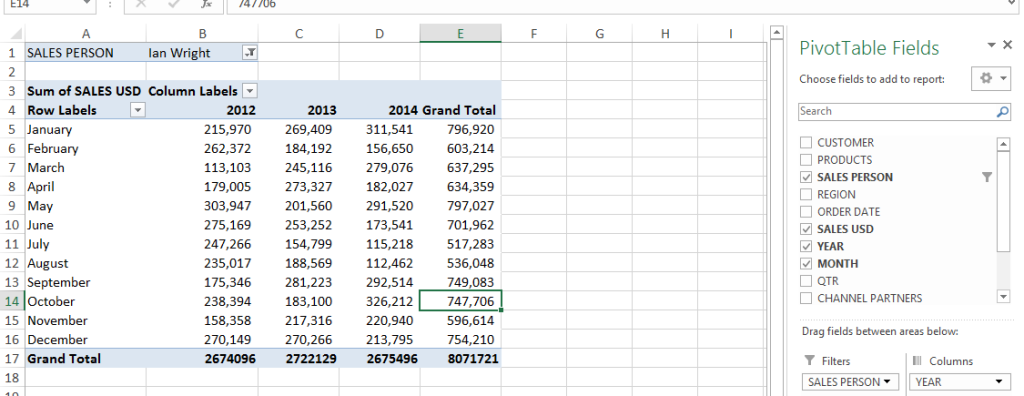
Task: Click the select-all corner of the worksheet
Action: pyautogui.click(x=13, y=34)
